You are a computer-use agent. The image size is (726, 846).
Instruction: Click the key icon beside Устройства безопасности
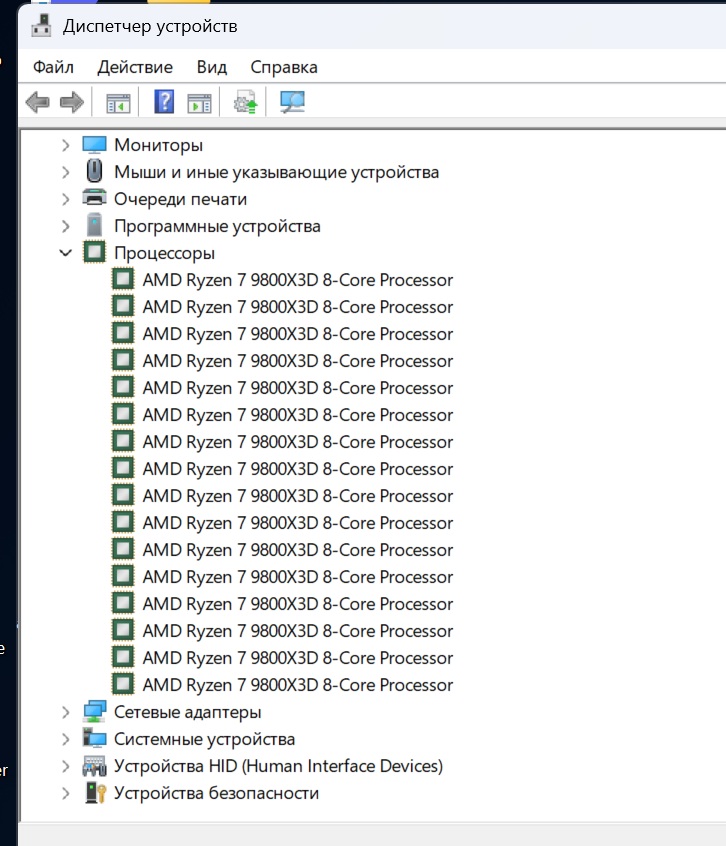pyautogui.click(x=95, y=793)
